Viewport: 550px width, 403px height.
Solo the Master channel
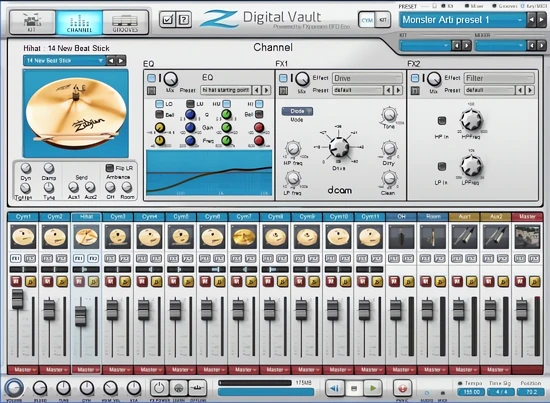[535, 281]
